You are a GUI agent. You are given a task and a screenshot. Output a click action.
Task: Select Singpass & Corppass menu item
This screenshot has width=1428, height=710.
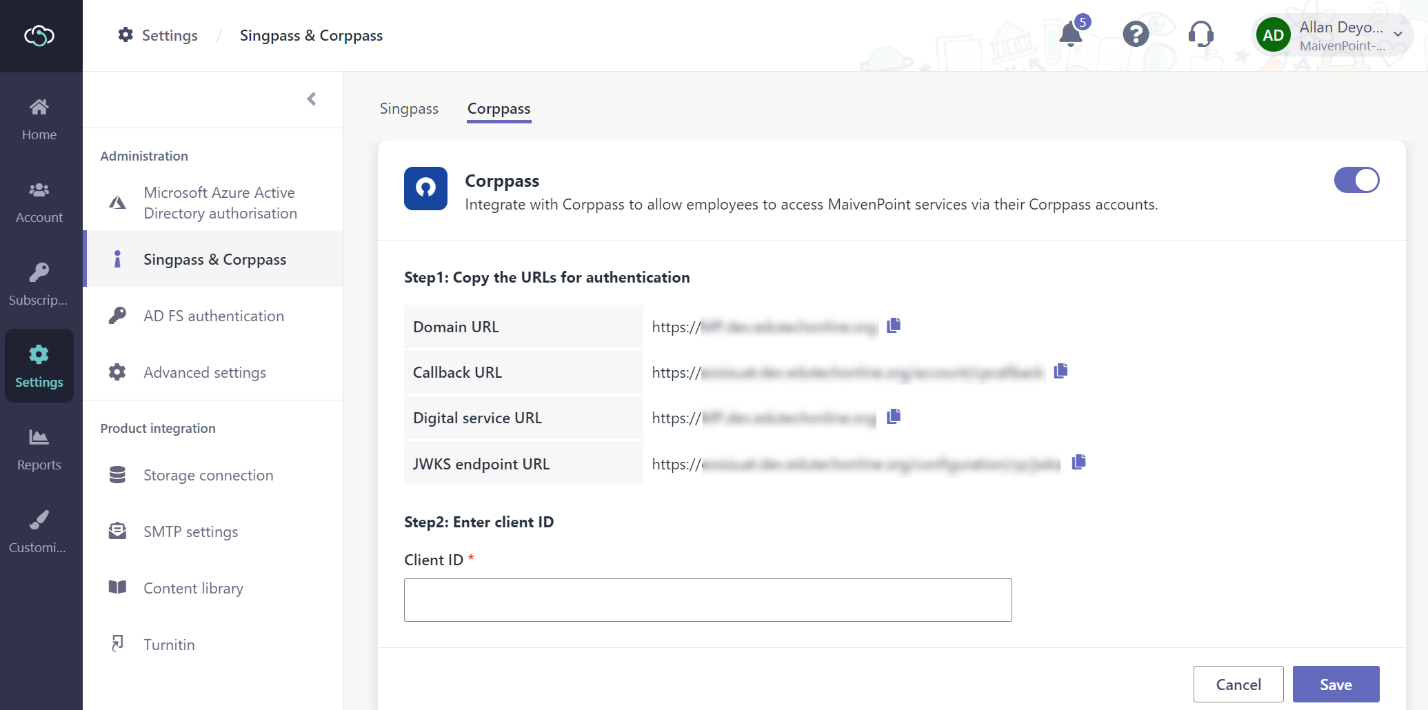[213, 259]
